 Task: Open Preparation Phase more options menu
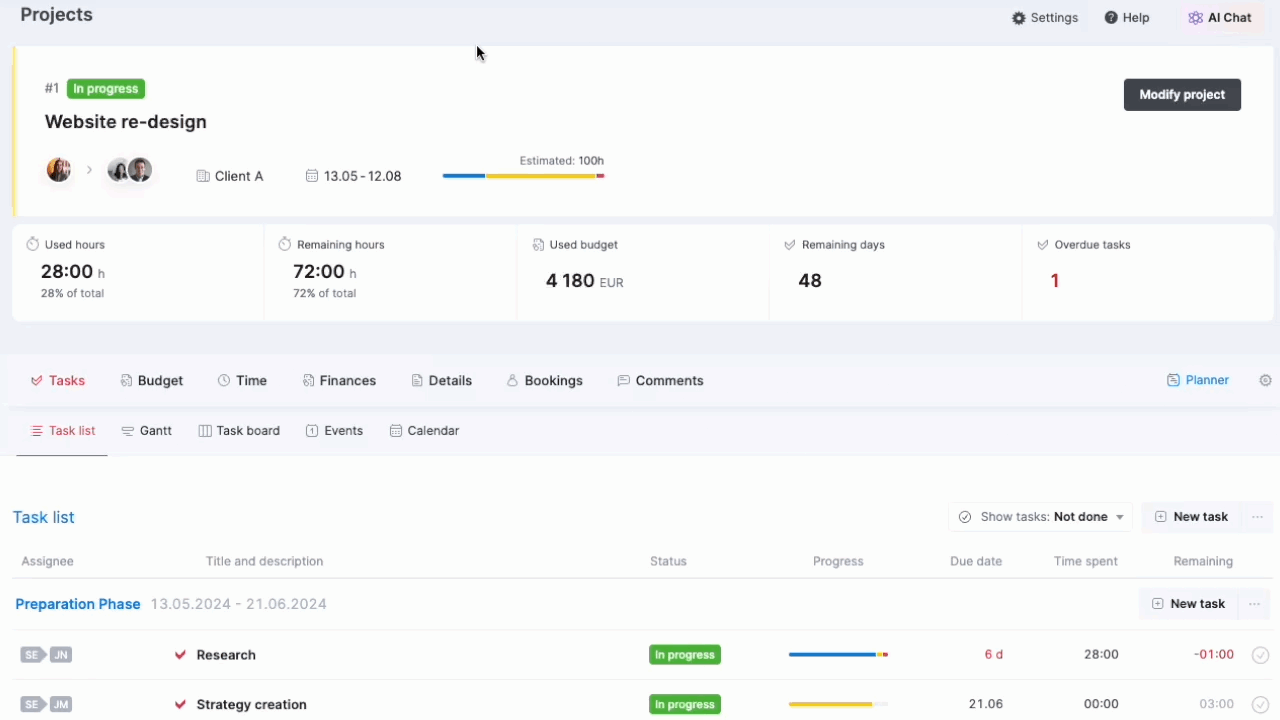[x=1254, y=604]
